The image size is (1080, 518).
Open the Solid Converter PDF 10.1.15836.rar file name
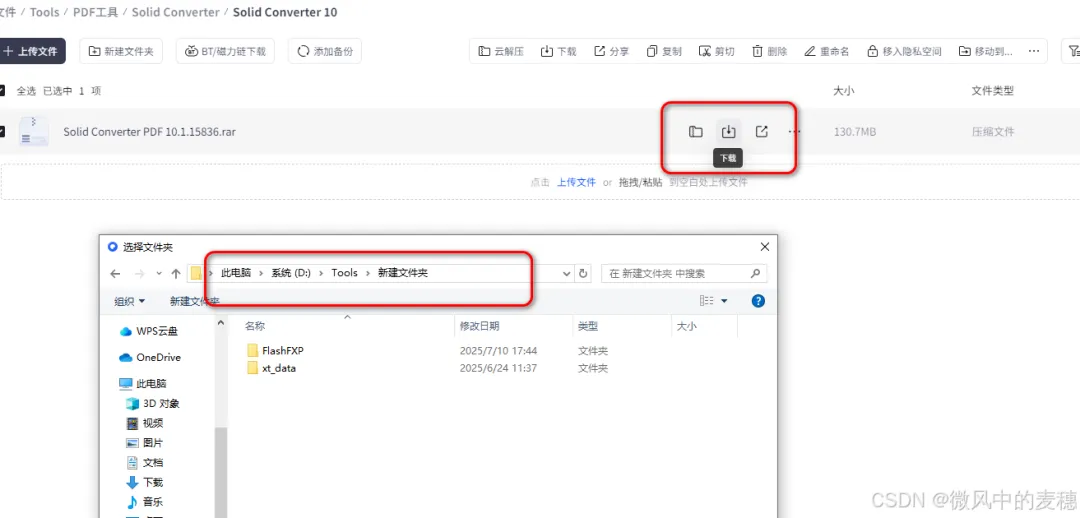[149, 132]
